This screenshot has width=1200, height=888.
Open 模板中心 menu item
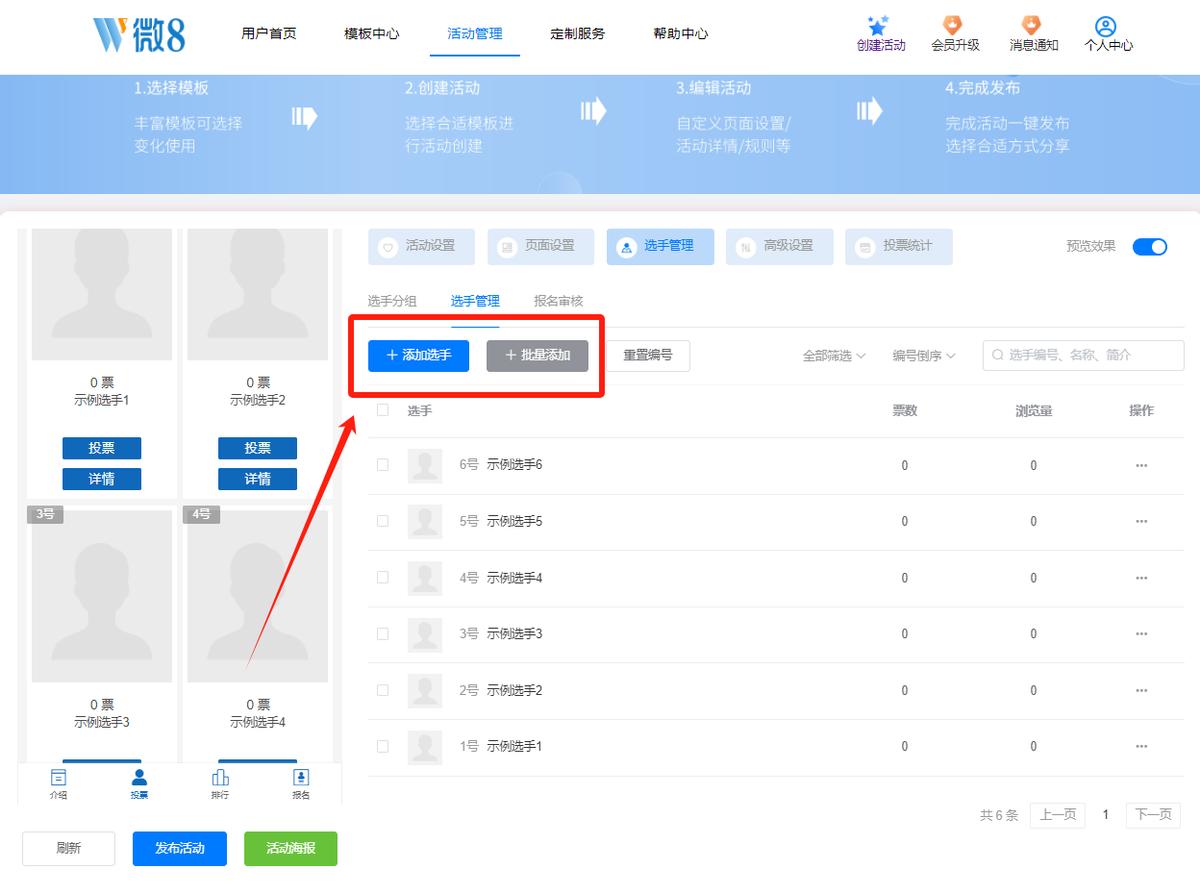[x=372, y=33]
